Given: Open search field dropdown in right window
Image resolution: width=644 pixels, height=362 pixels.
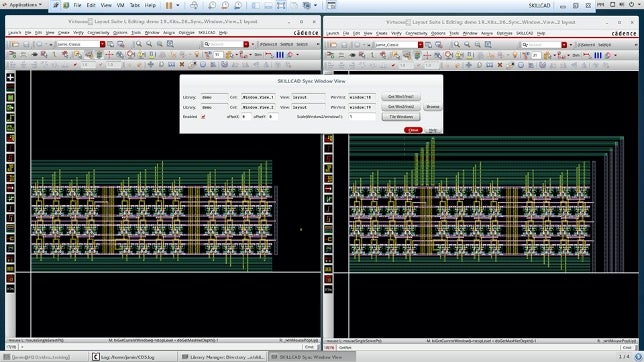Looking at the screenshot, I should tap(564, 45).
